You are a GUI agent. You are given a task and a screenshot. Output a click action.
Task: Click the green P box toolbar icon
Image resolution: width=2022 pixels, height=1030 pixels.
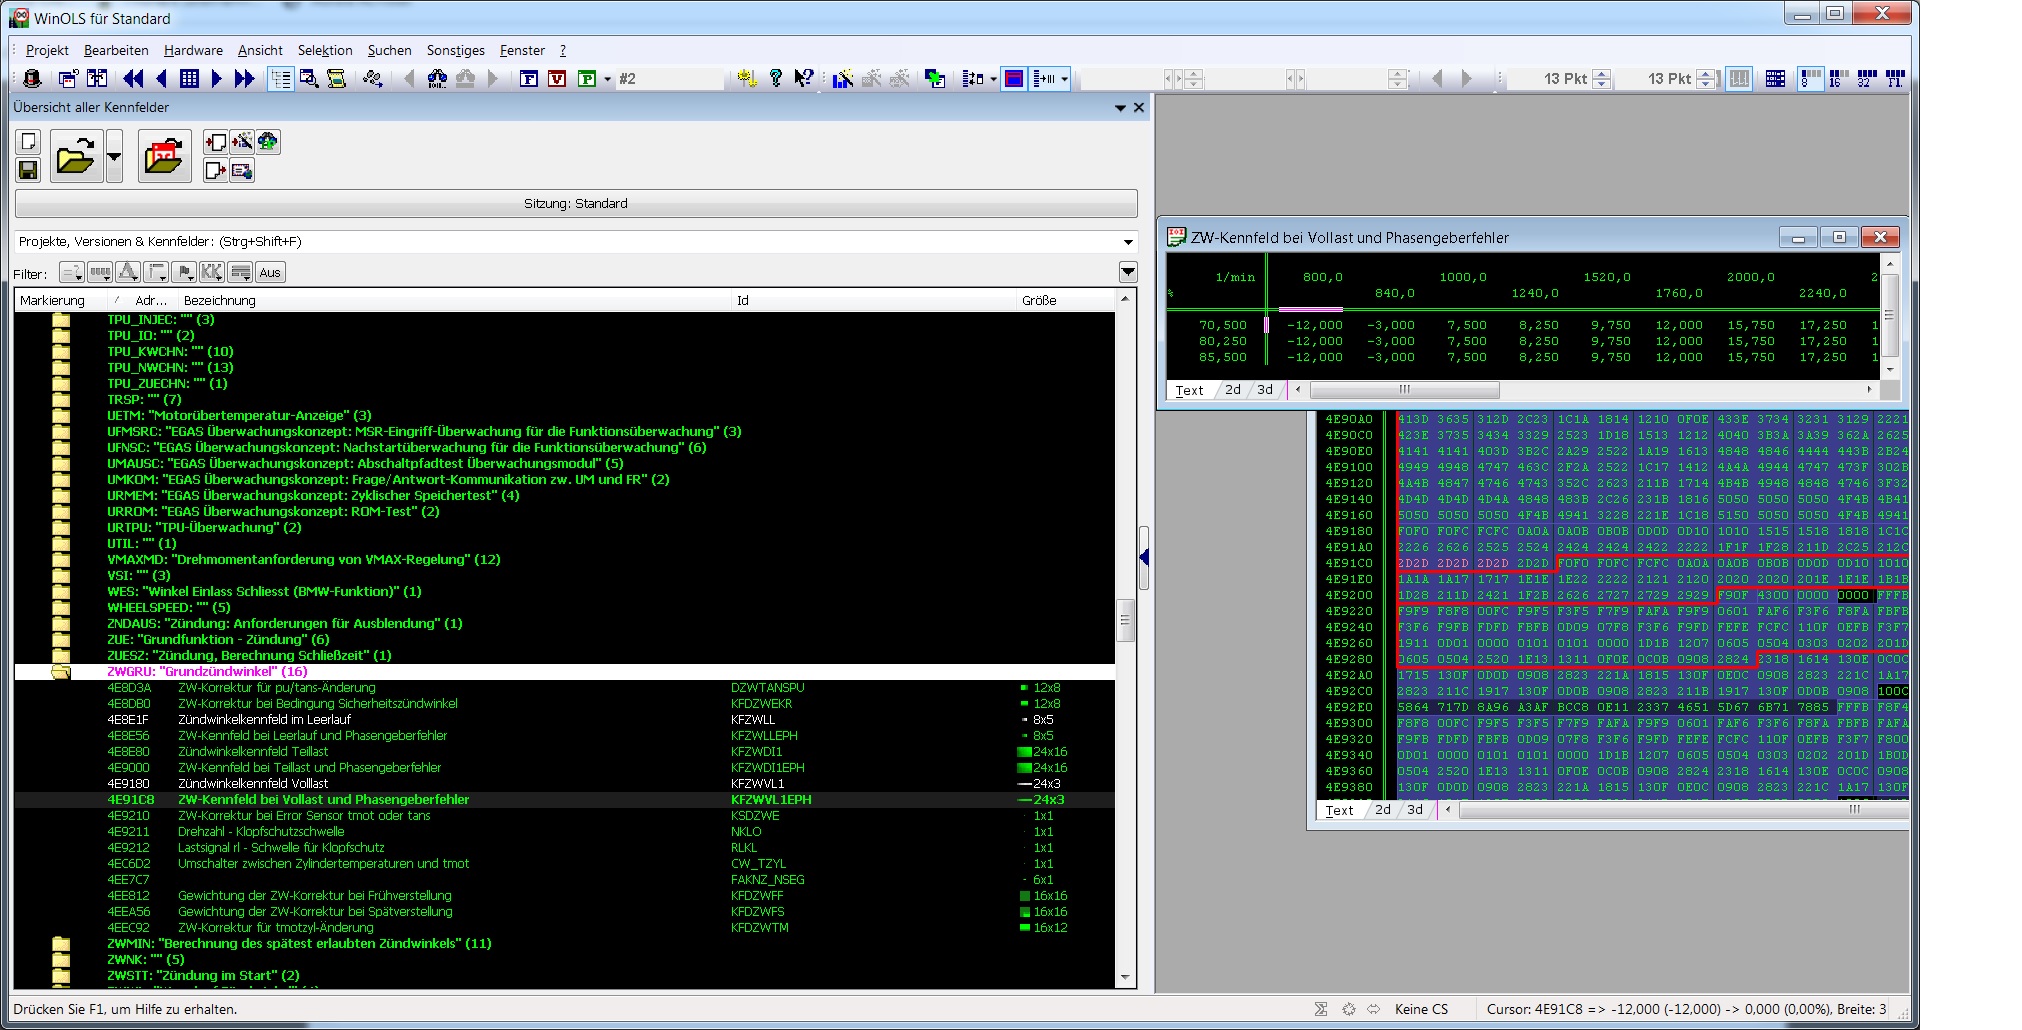586,78
